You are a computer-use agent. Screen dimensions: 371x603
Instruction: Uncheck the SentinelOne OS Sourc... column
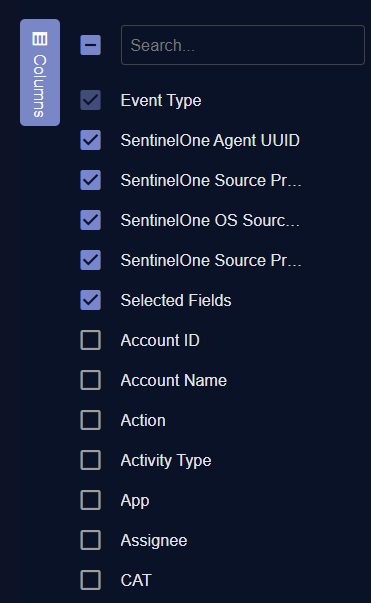coord(91,220)
